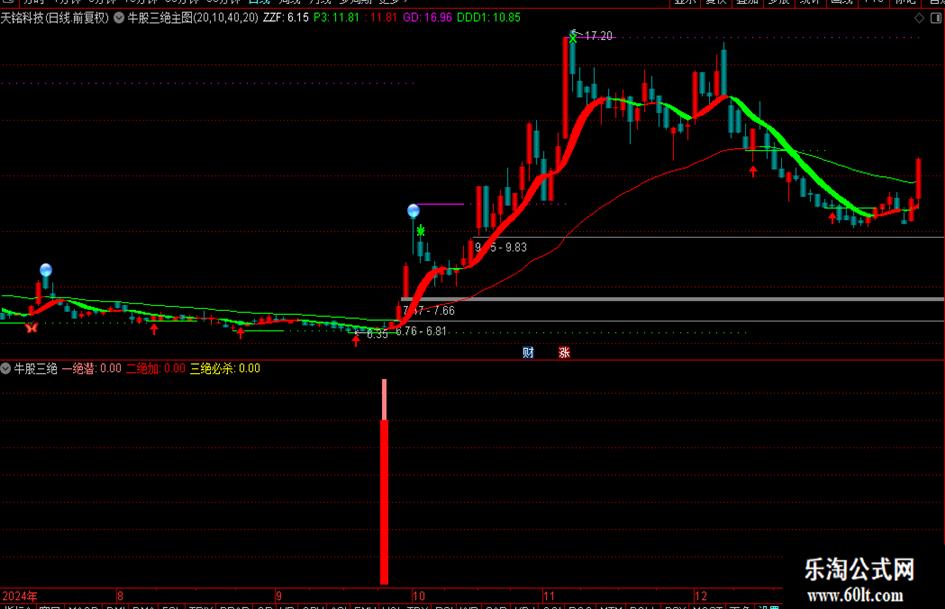The height and width of the screenshot is (609, 945).
Task: Click the ZZF: 6.15 value
Action: click(286, 18)
